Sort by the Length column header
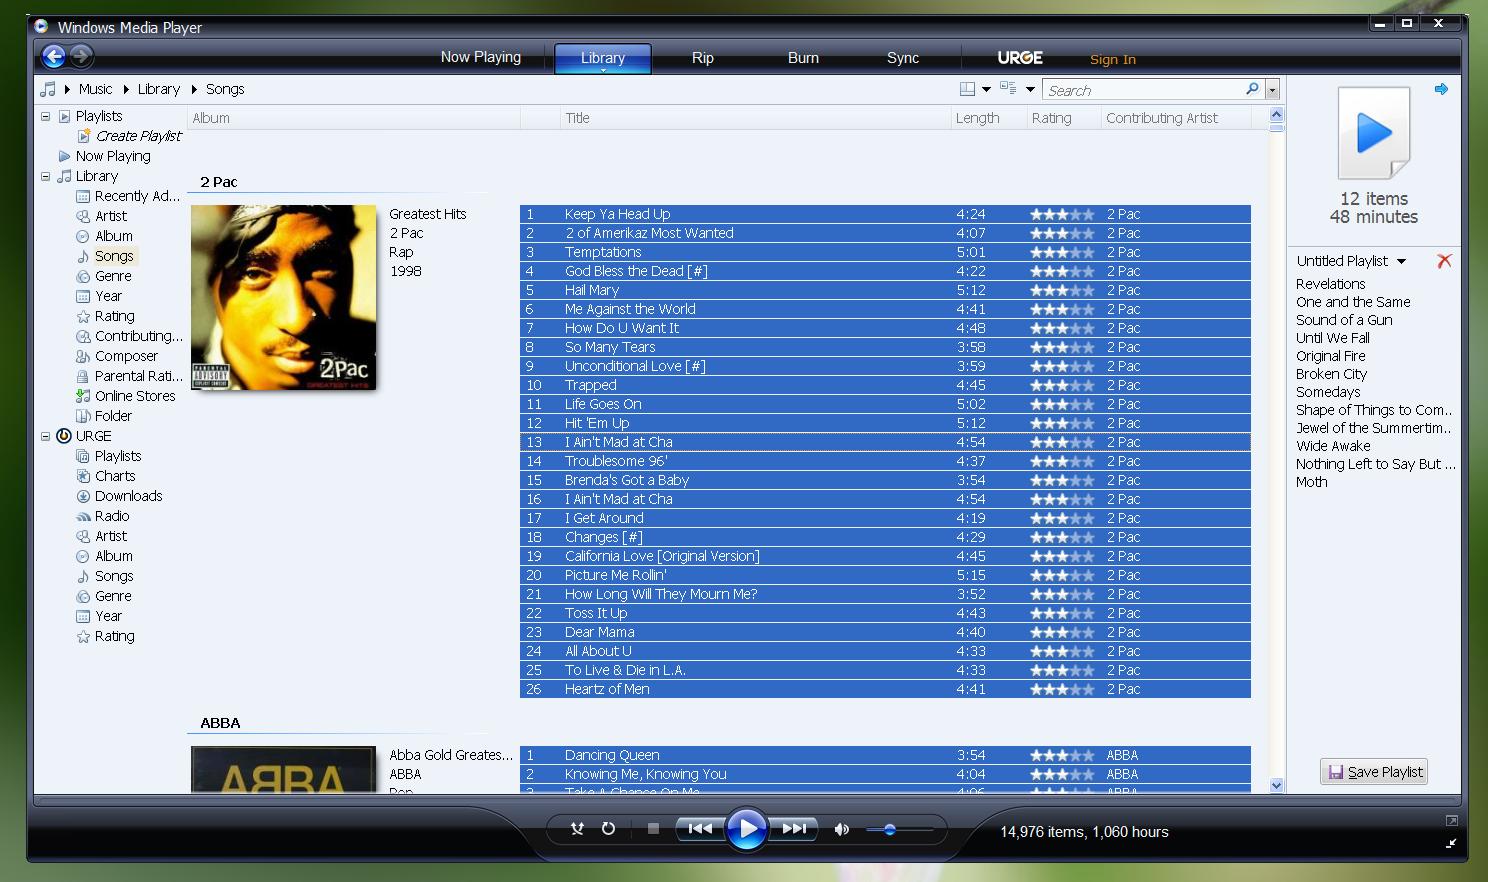 tap(988, 118)
